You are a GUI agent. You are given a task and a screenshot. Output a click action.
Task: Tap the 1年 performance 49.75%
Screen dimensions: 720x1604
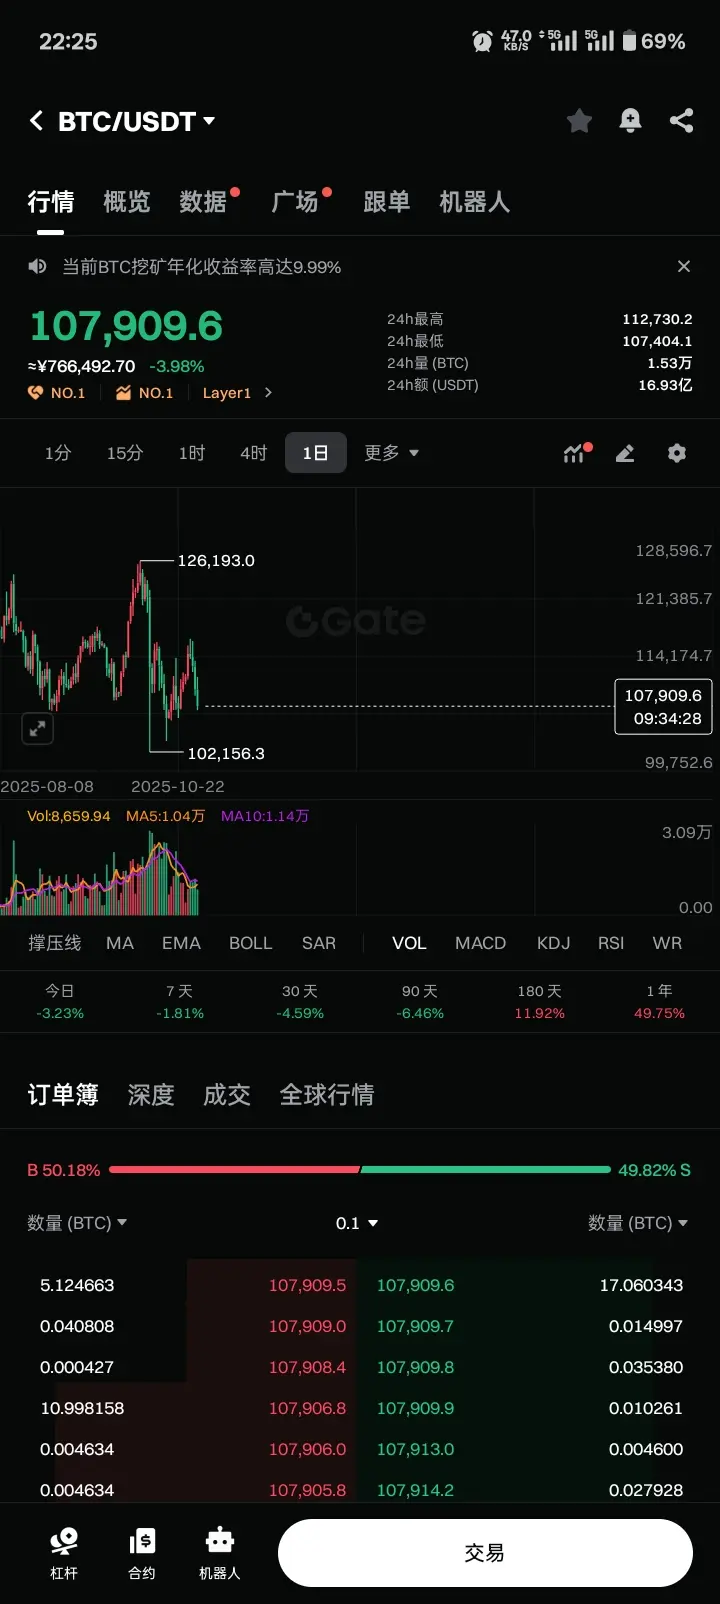[659, 1002]
